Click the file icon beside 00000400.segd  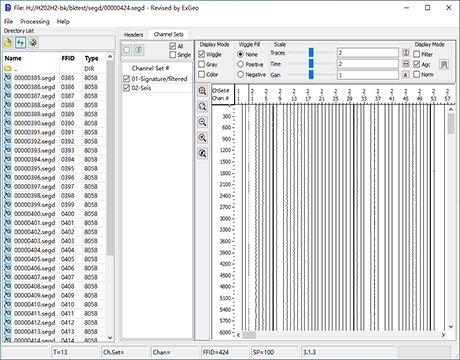click(x=8, y=214)
